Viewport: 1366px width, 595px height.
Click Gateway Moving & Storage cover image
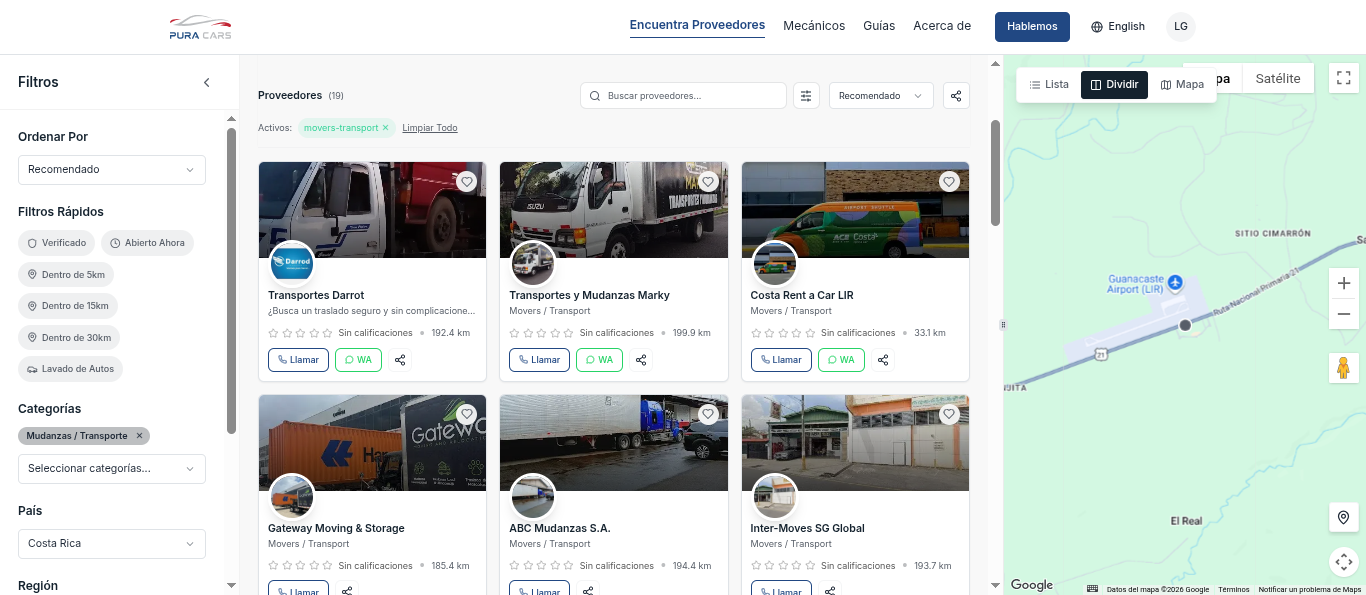pos(372,443)
